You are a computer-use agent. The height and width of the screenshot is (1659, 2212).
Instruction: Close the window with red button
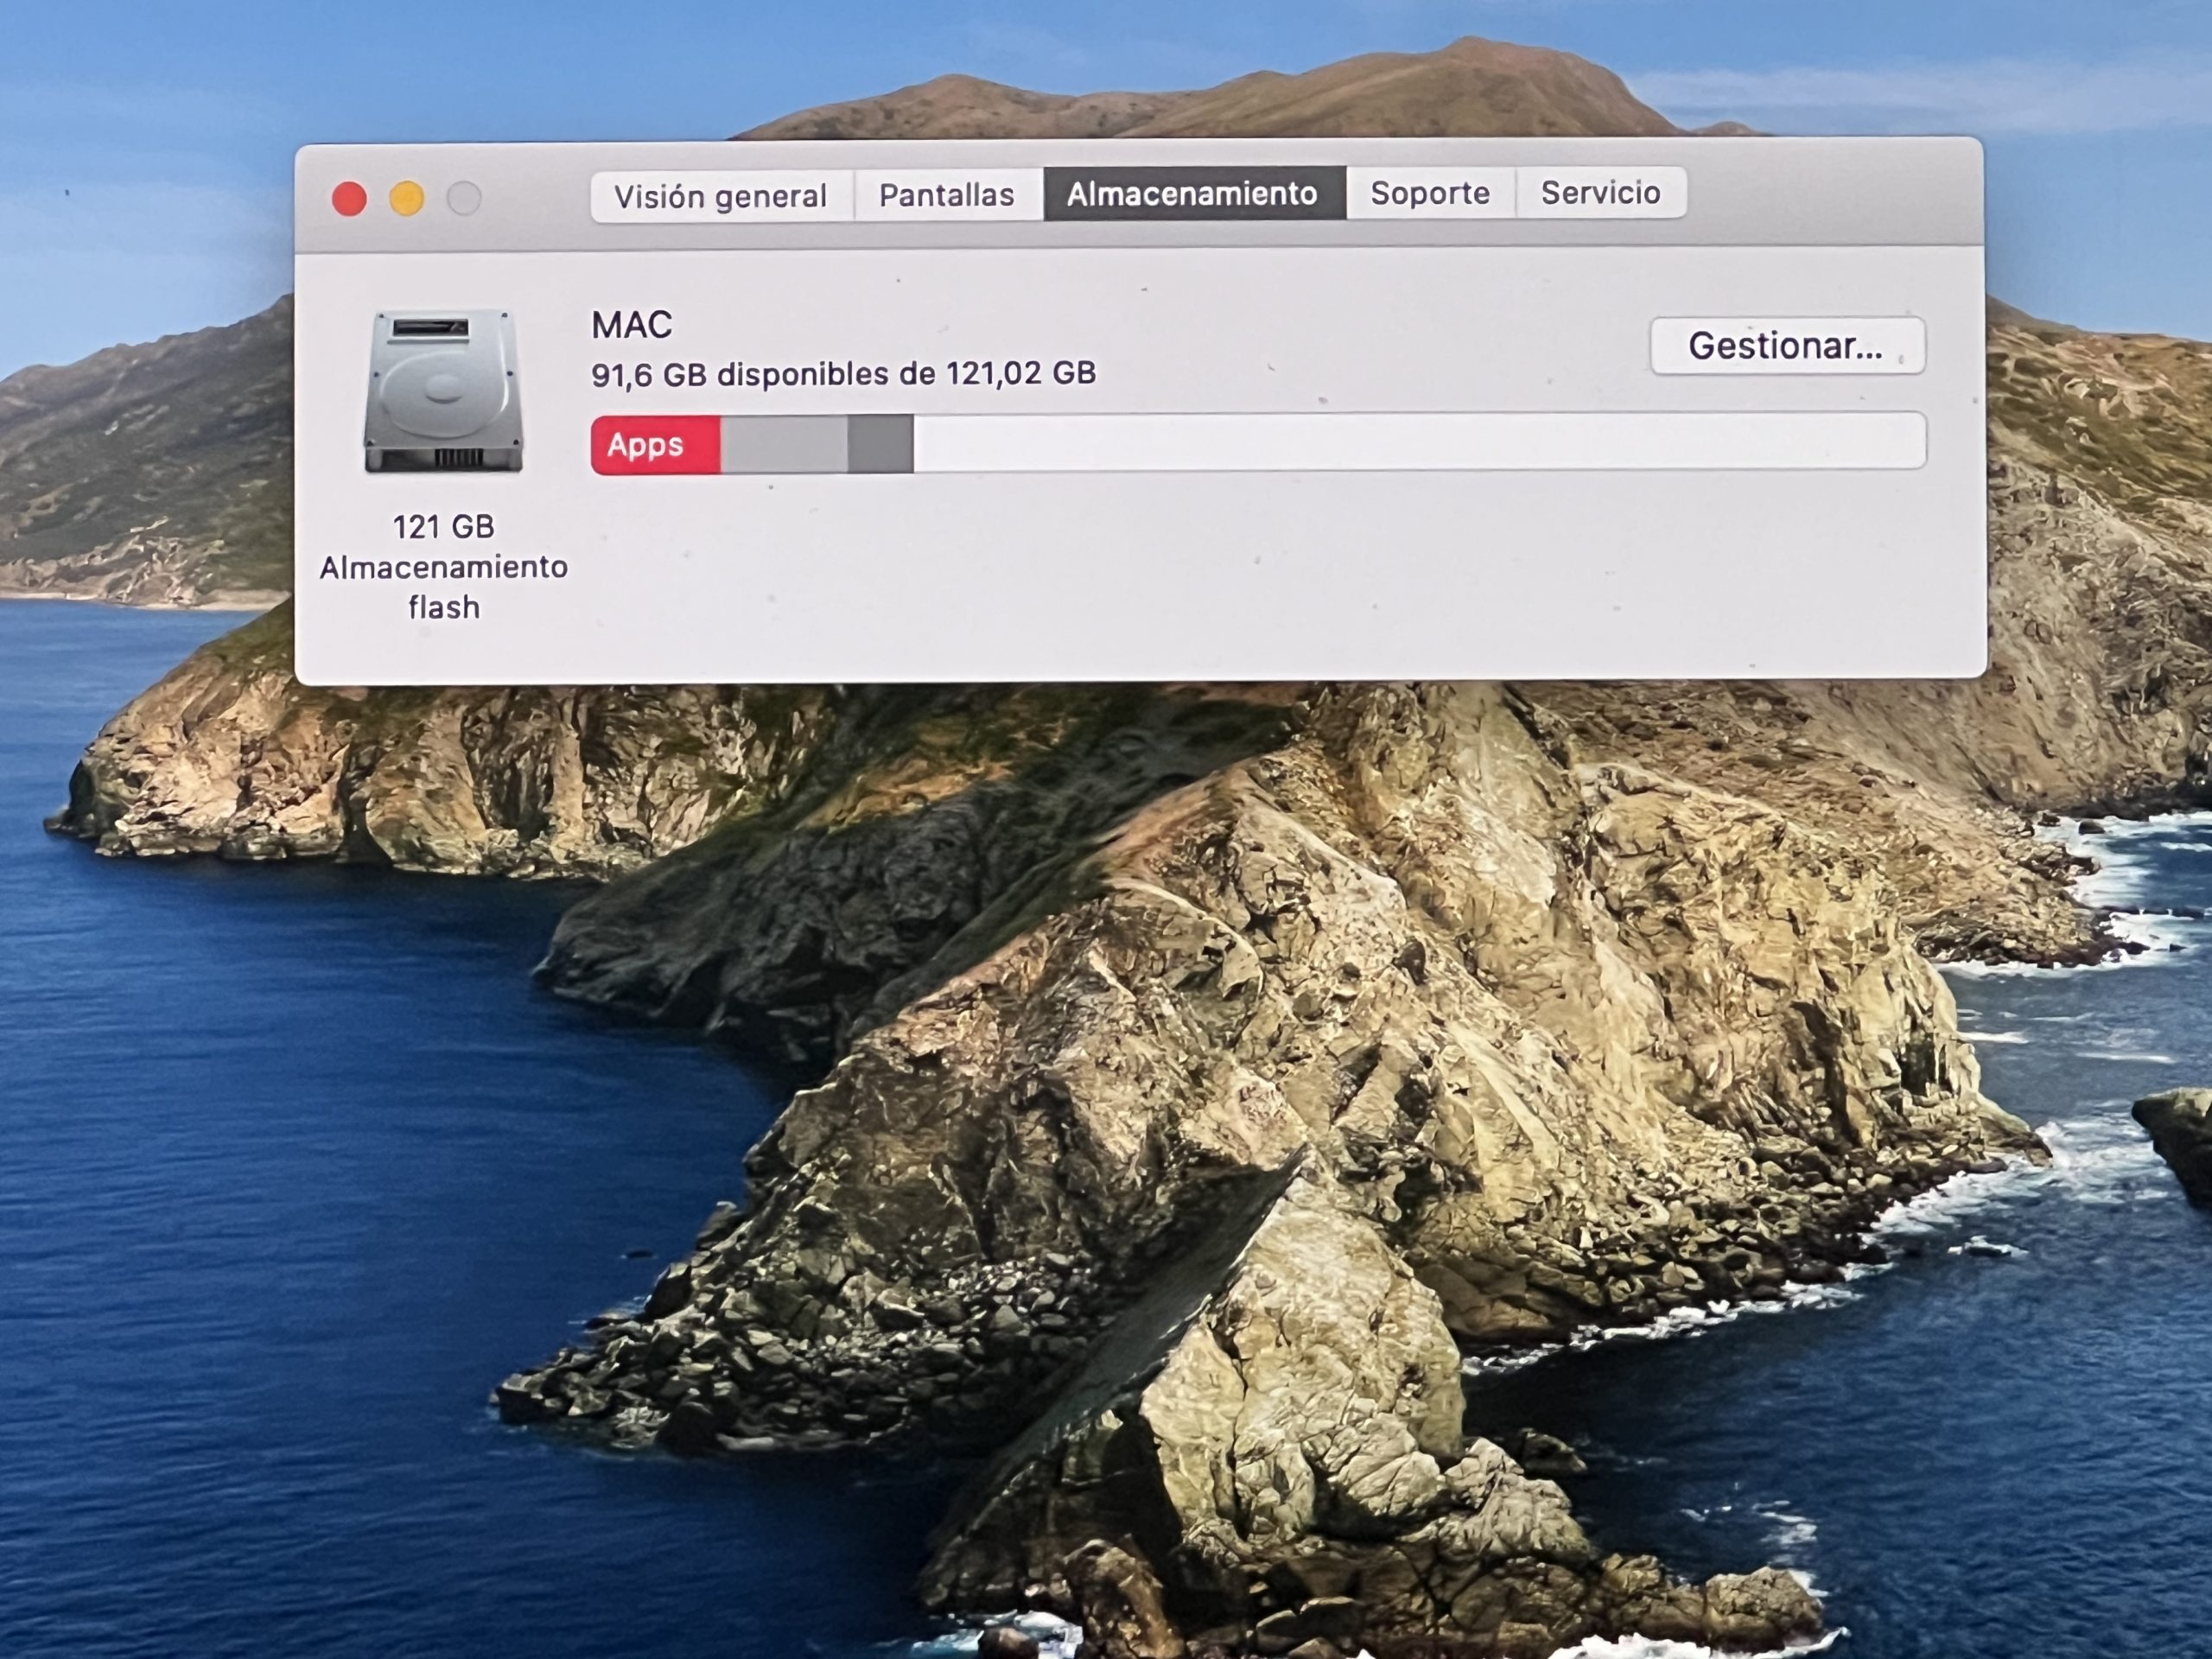pyautogui.click(x=349, y=199)
